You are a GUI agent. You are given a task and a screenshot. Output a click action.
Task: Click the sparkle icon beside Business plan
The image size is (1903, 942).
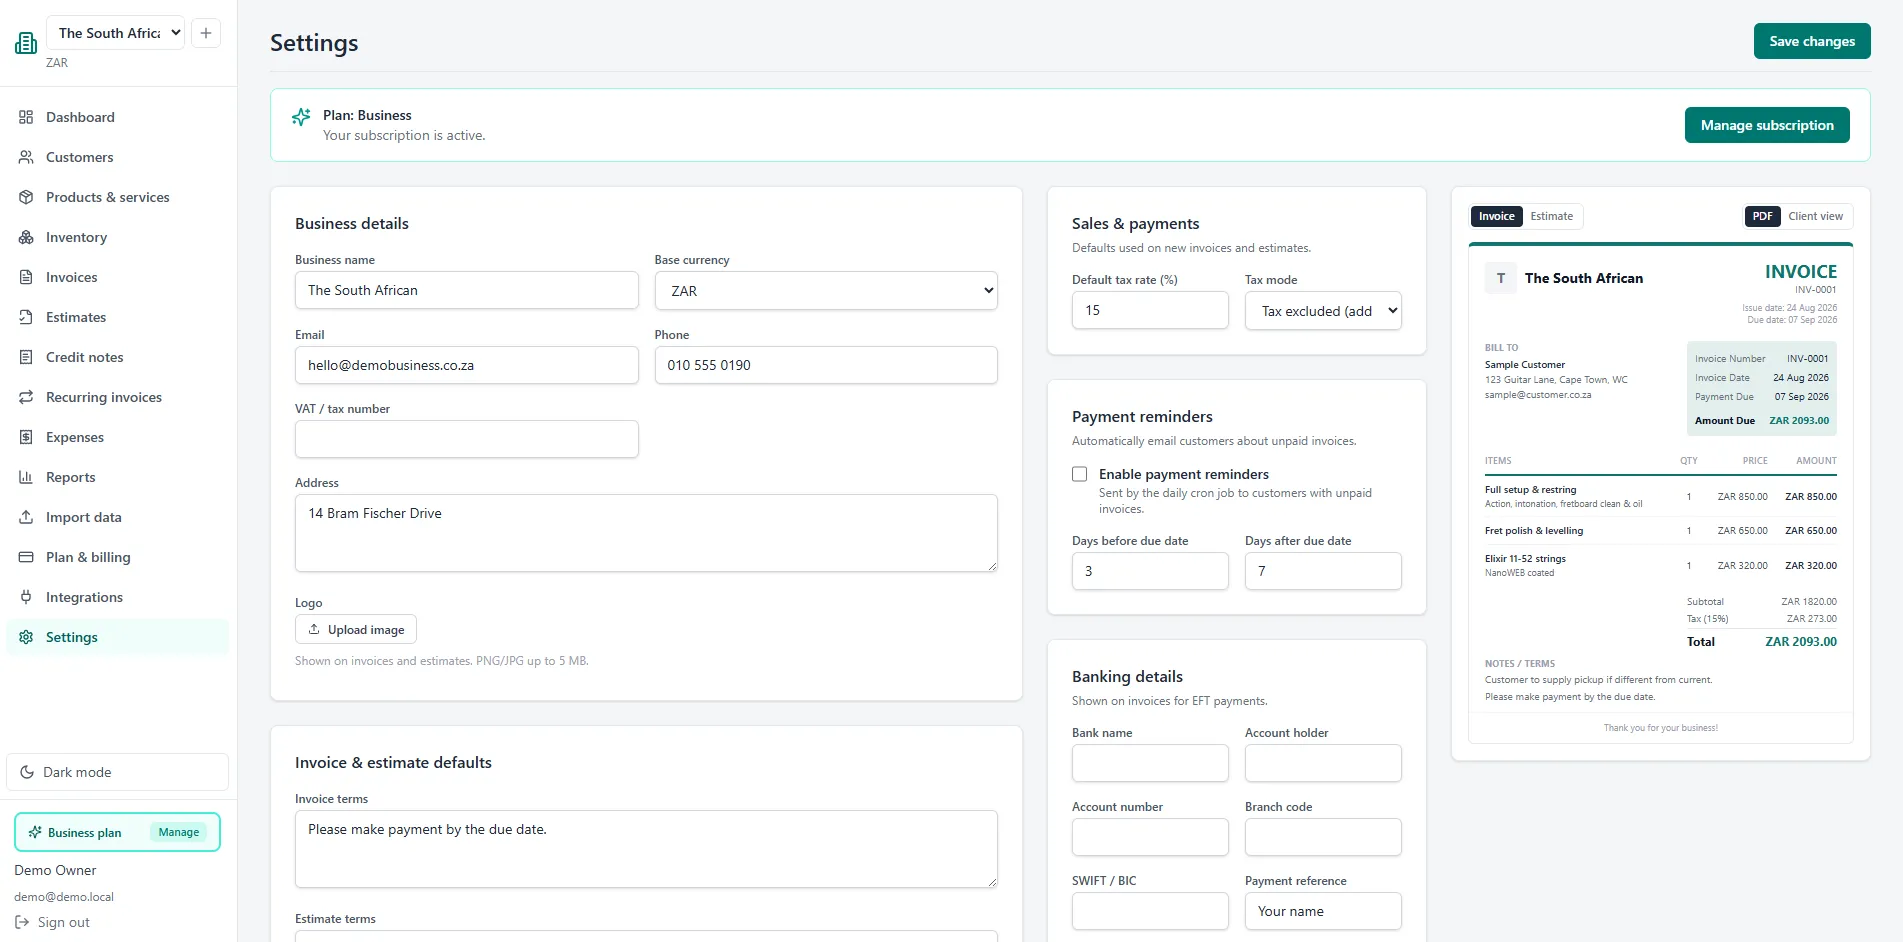click(x=35, y=832)
